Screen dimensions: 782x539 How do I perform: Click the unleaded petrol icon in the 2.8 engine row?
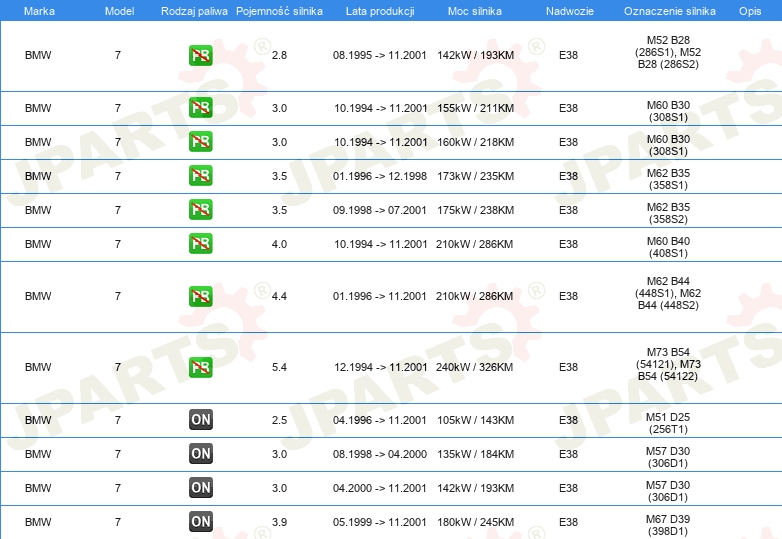(x=200, y=55)
